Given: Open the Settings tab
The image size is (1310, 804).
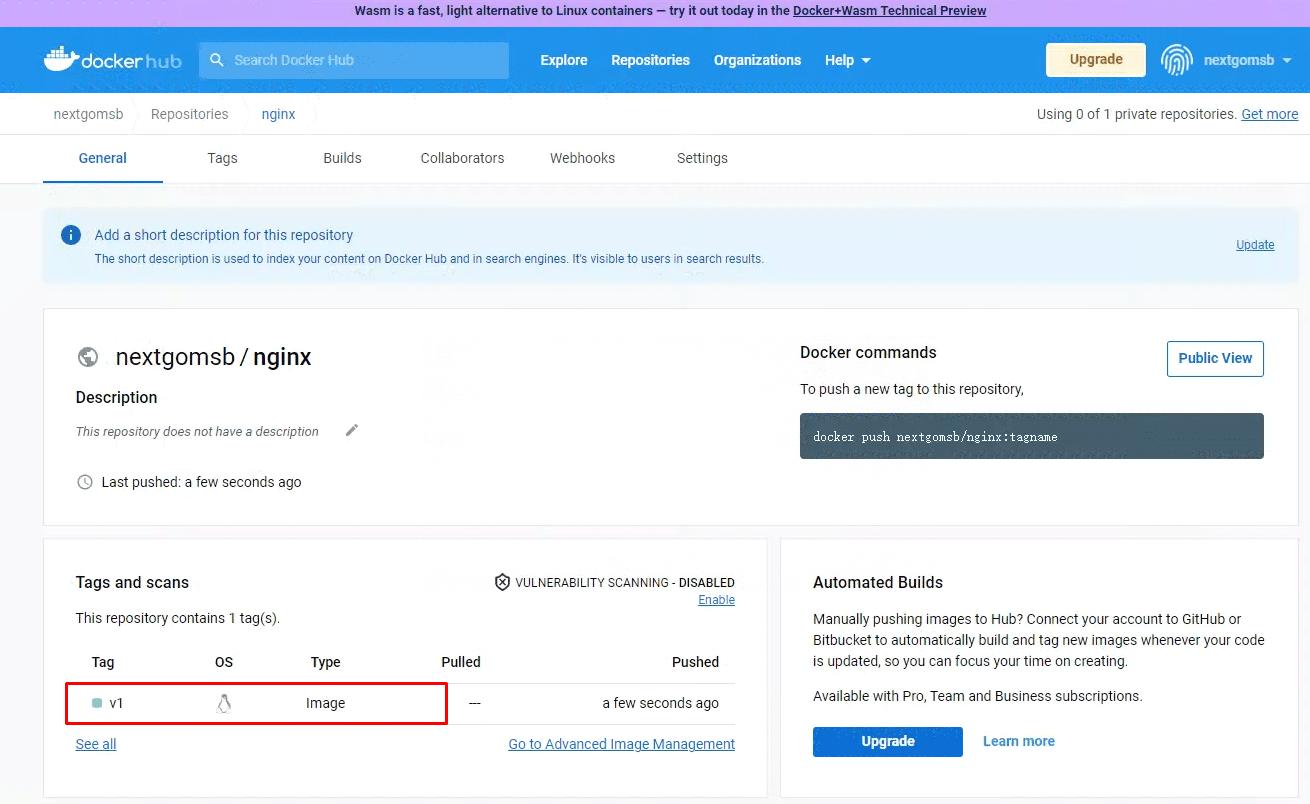Looking at the screenshot, I should tap(702, 158).
